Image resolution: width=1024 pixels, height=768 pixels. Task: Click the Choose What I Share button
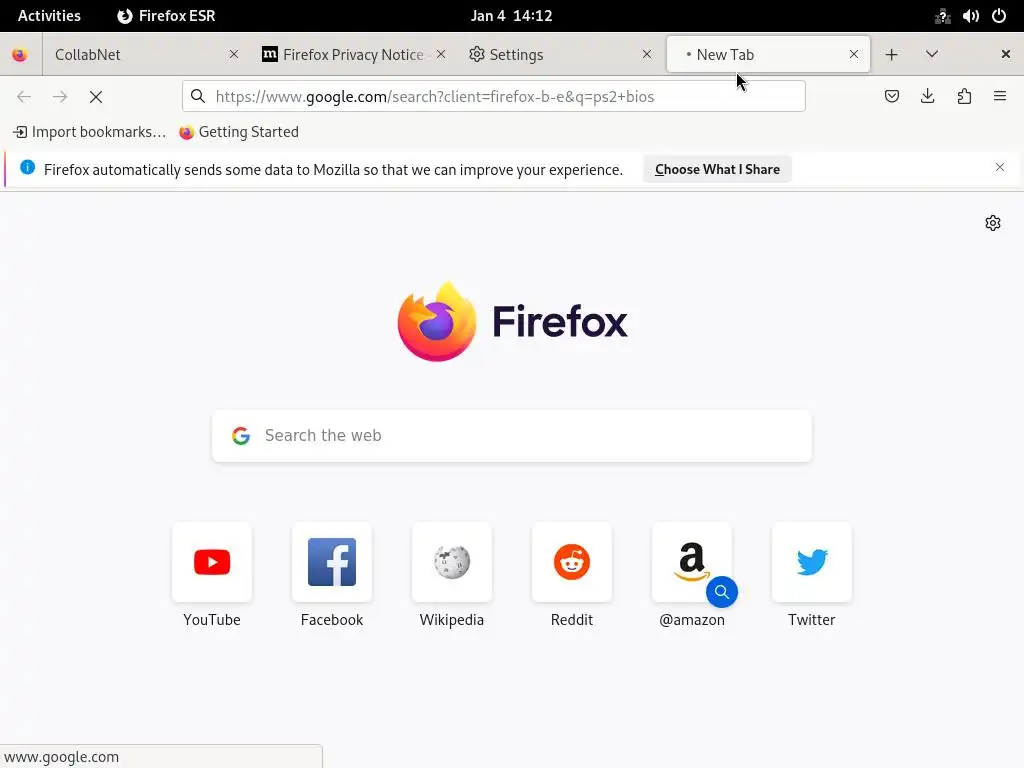tap(717, 169)
